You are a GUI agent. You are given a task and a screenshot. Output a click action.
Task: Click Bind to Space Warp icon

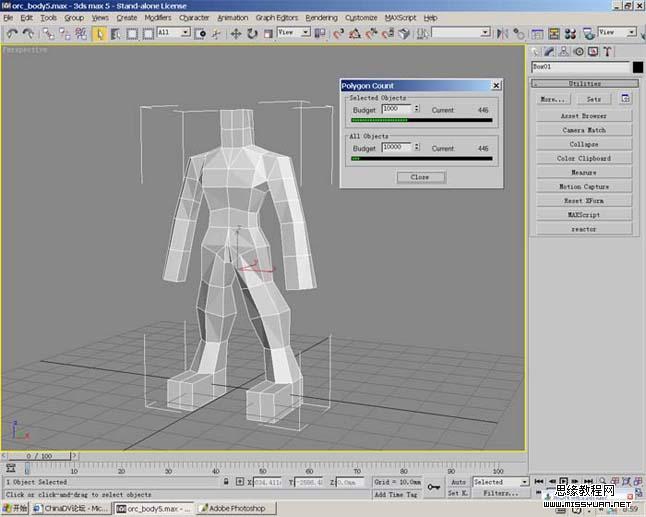(x=81, y=34)
